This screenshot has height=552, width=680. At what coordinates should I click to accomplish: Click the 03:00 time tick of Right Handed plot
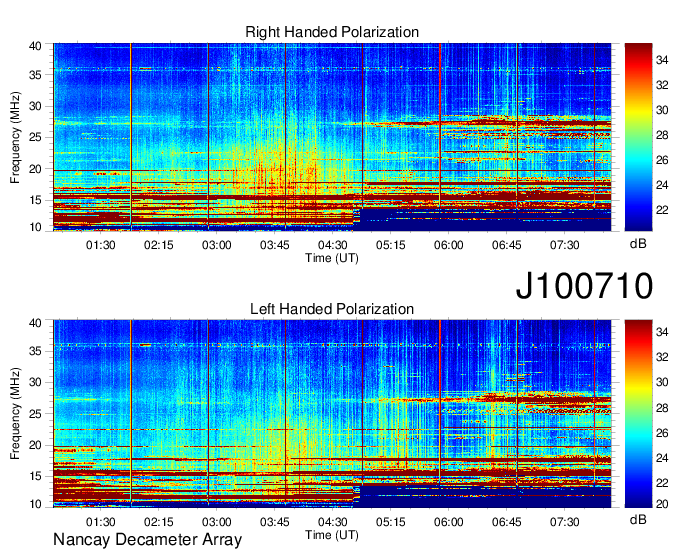pyautogui.click(x=216, y=245)
